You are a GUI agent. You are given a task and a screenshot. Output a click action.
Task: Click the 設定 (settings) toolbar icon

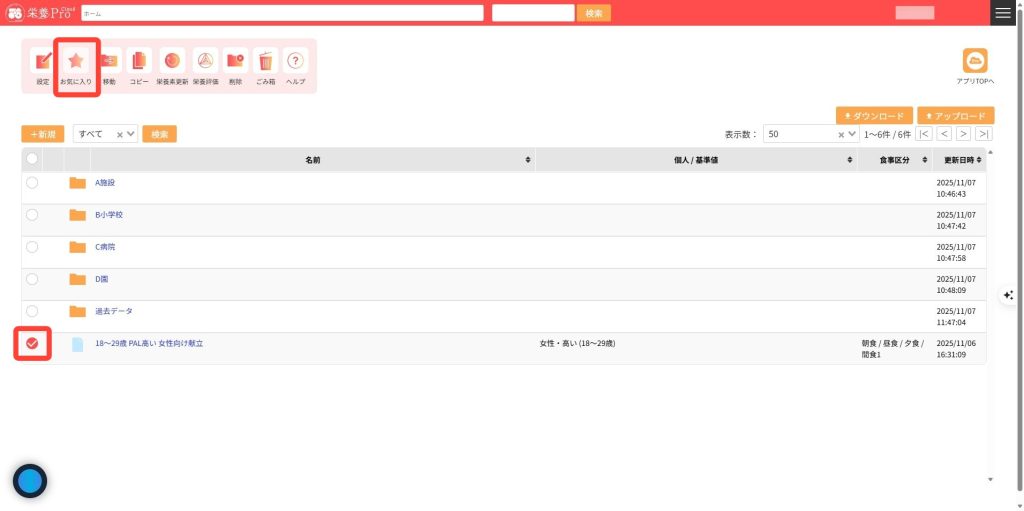(x=42, y=62)
